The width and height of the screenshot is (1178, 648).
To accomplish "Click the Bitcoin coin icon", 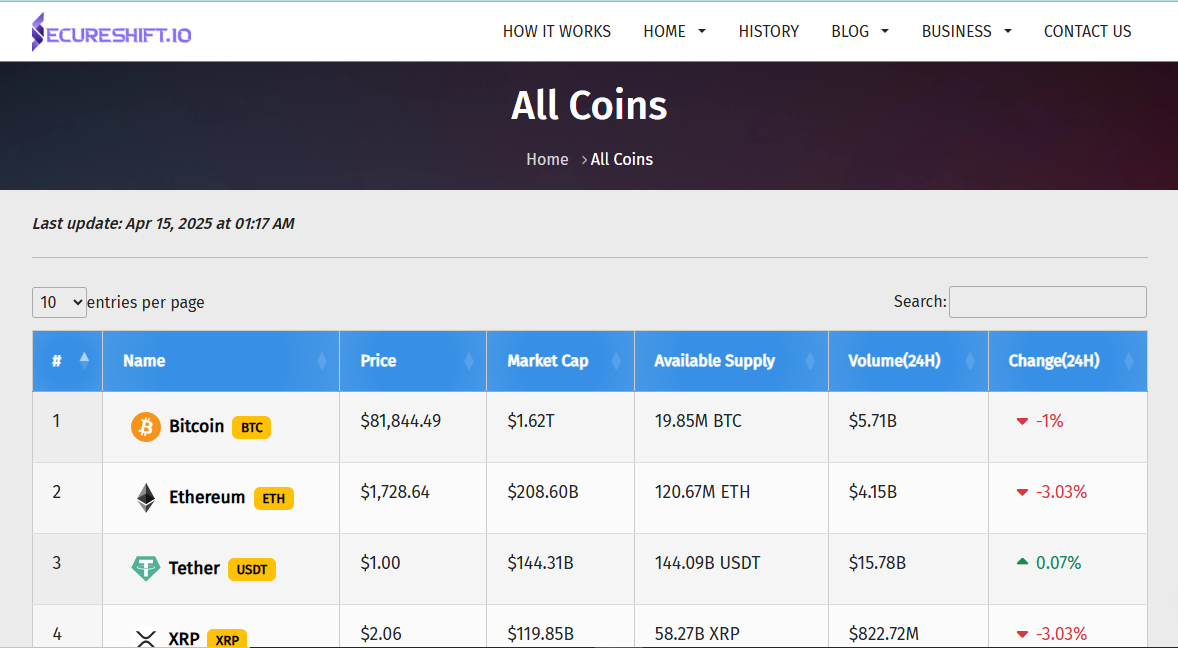I will coord(146,426).
